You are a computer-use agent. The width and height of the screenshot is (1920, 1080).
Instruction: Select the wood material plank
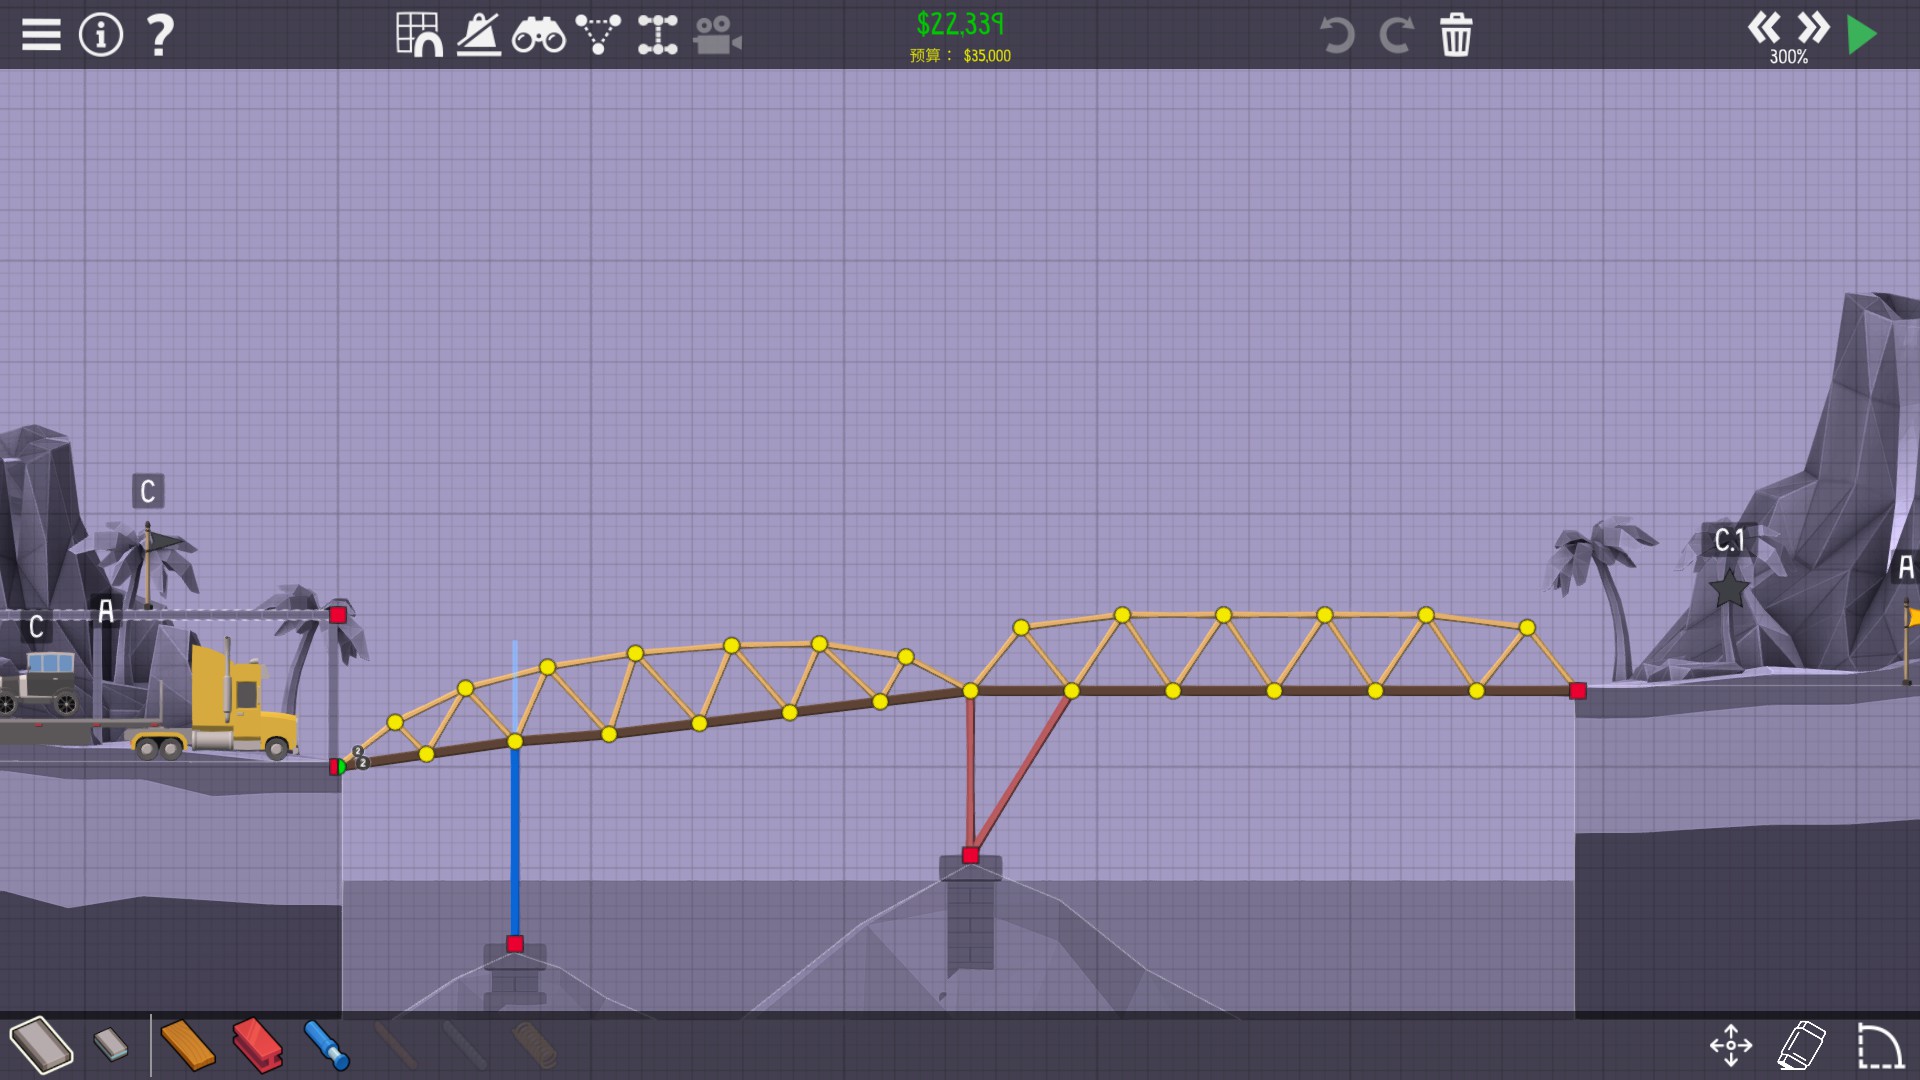coord(187,1045)
